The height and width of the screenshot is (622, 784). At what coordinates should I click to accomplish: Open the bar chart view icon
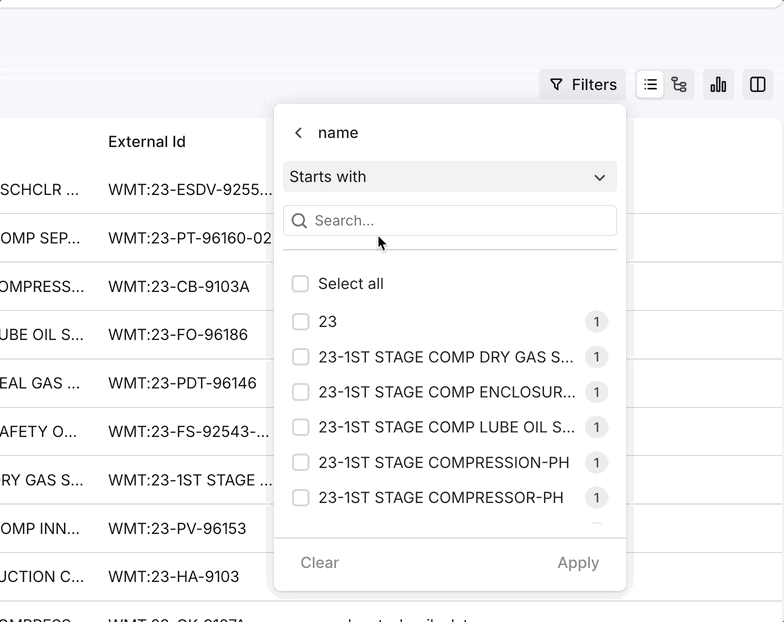(718, 85)
